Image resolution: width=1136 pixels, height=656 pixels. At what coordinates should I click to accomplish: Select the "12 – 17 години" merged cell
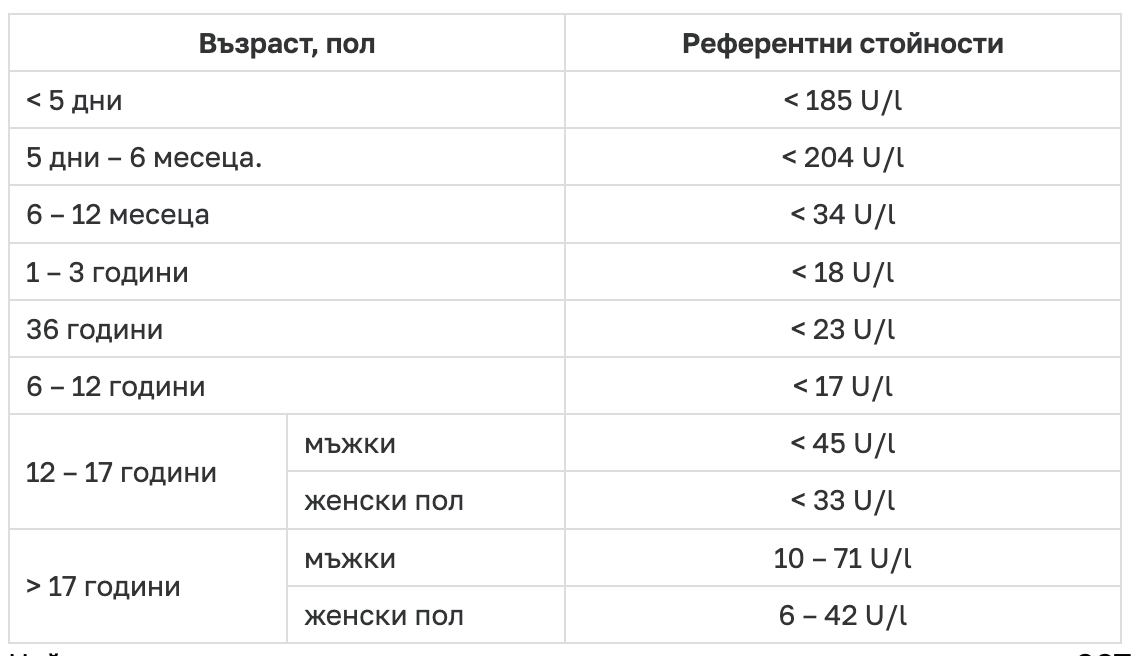tap(122, 471)
